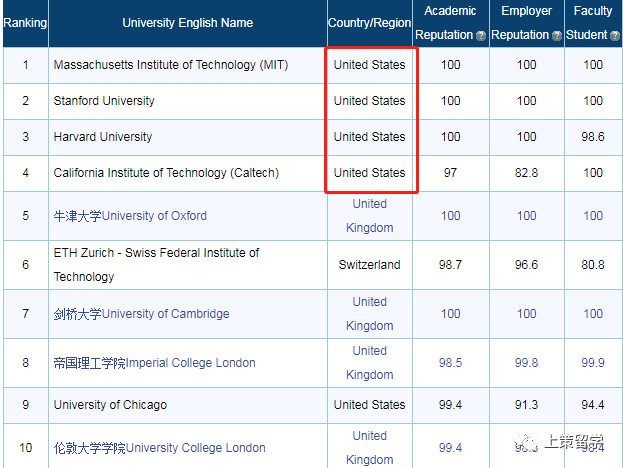Click the University English Name header
The width and height of the screenshot is (623, 468).
pyautogui.click(x=188, y=23)
